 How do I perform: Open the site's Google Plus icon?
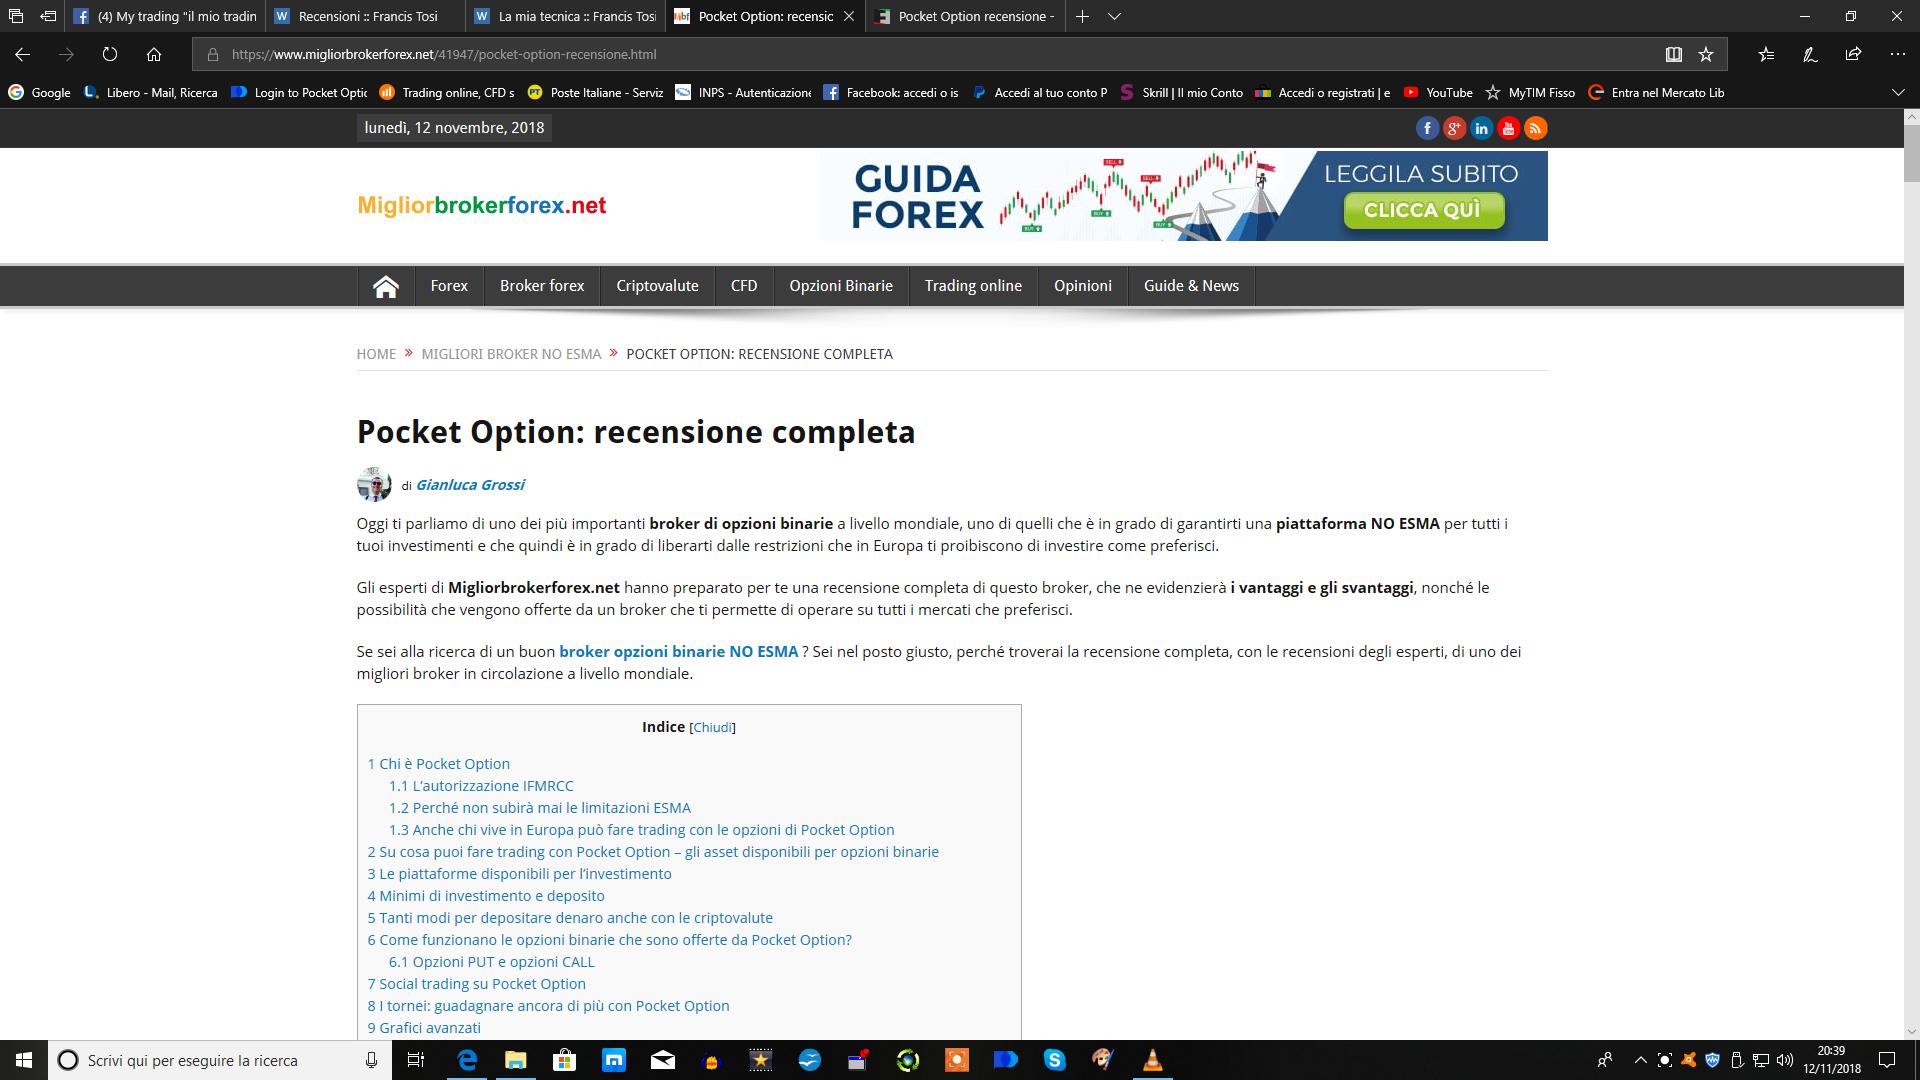coord(1454,128)
